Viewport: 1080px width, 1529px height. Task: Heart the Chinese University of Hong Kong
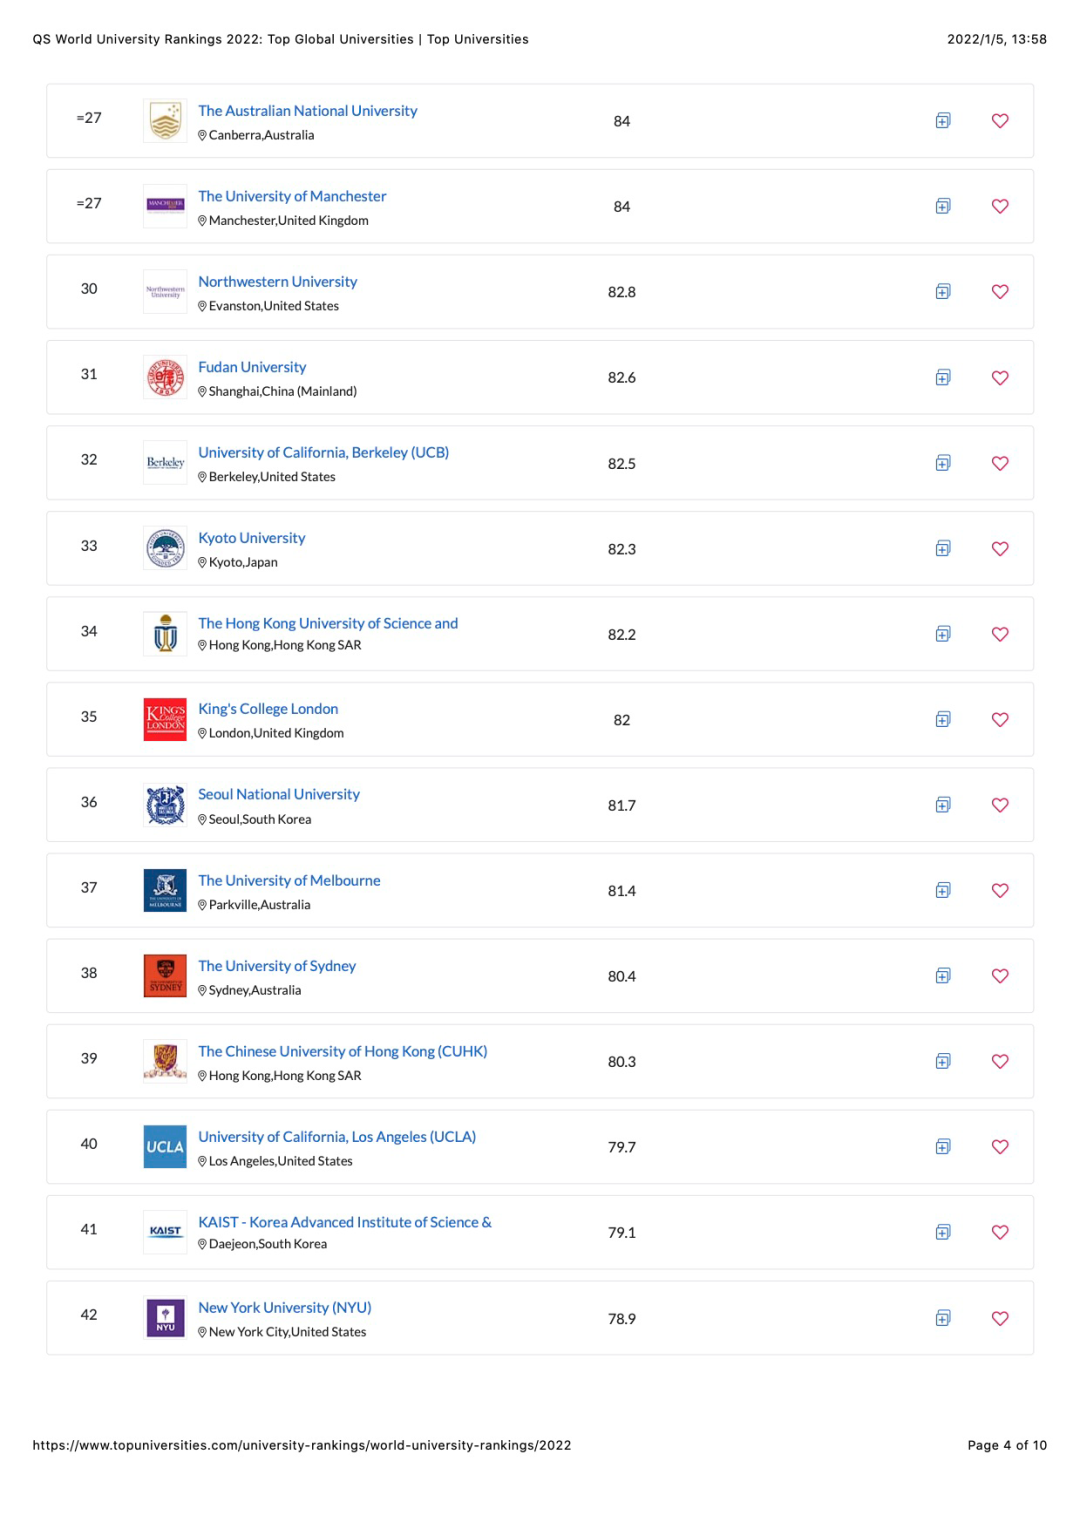coord(1000,1062)
